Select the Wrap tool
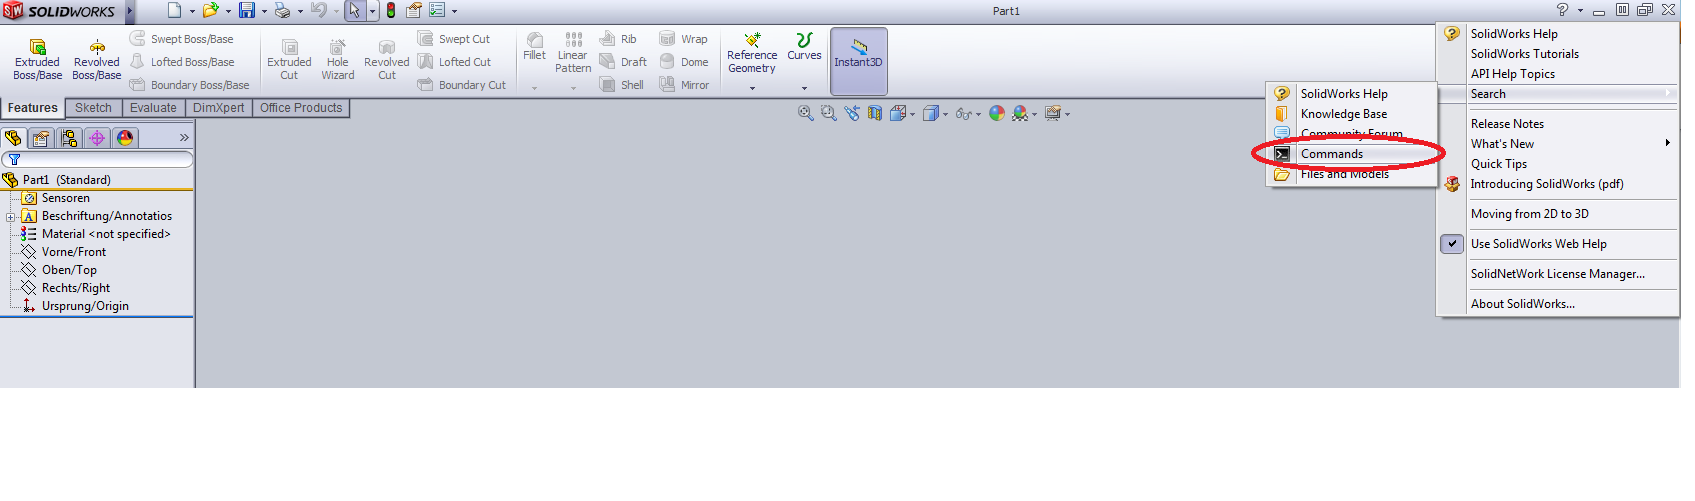Image resolution: width=1695 pixels, height=501 pixels. (x=683, y=39)
